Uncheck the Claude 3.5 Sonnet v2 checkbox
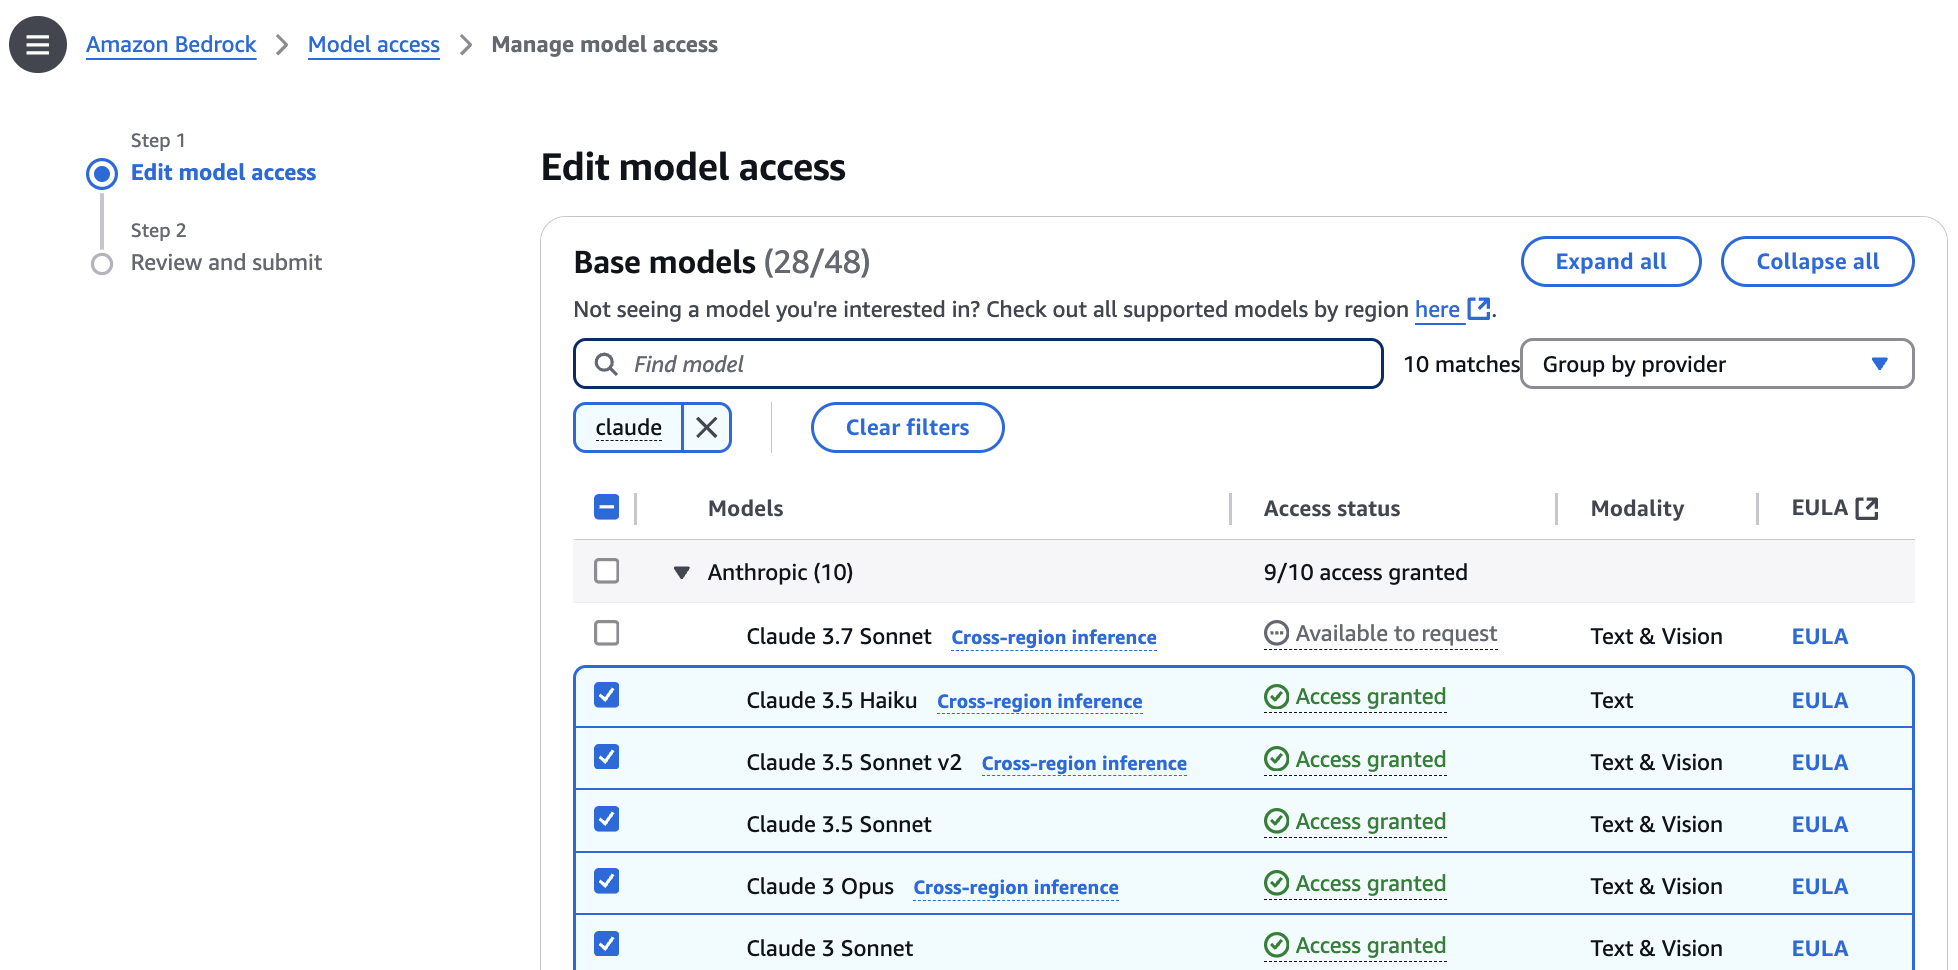1958x970 pixels. (x=606, y=757)
